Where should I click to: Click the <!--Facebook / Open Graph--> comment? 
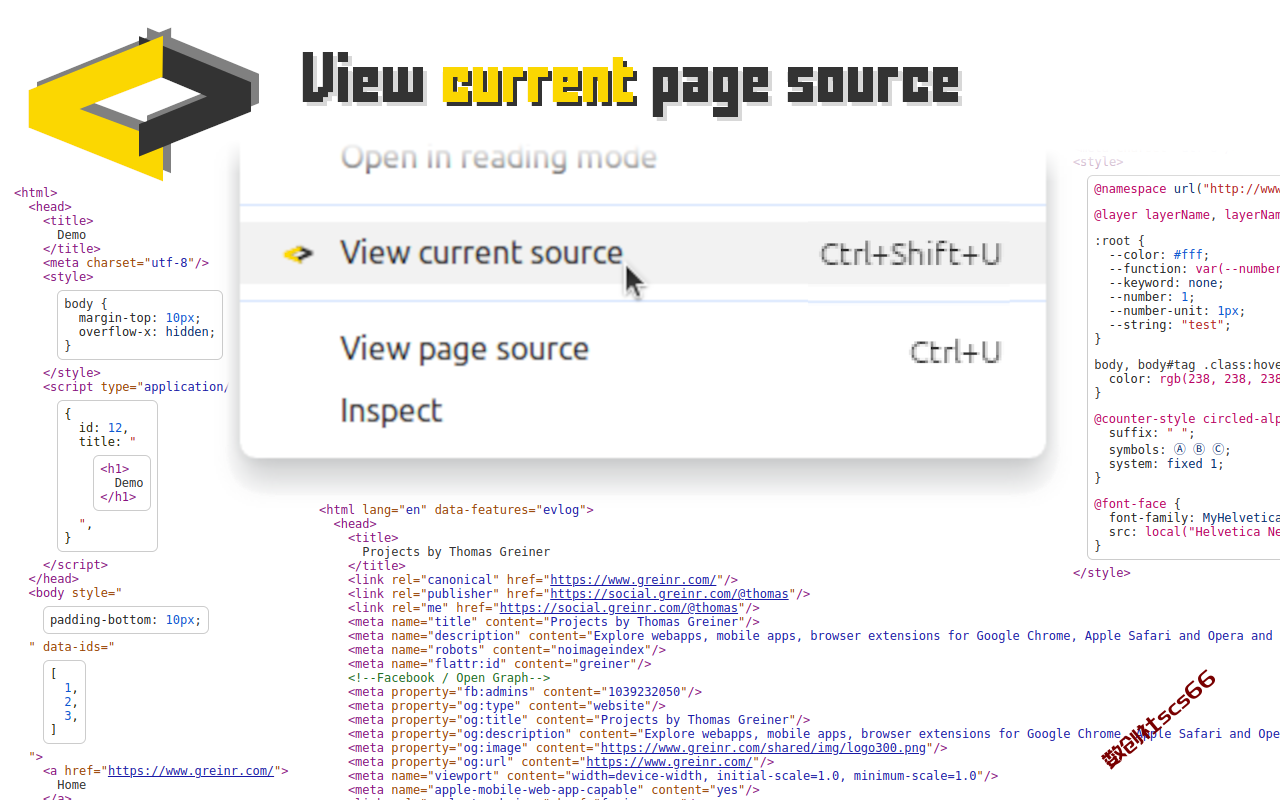[449, 678]
